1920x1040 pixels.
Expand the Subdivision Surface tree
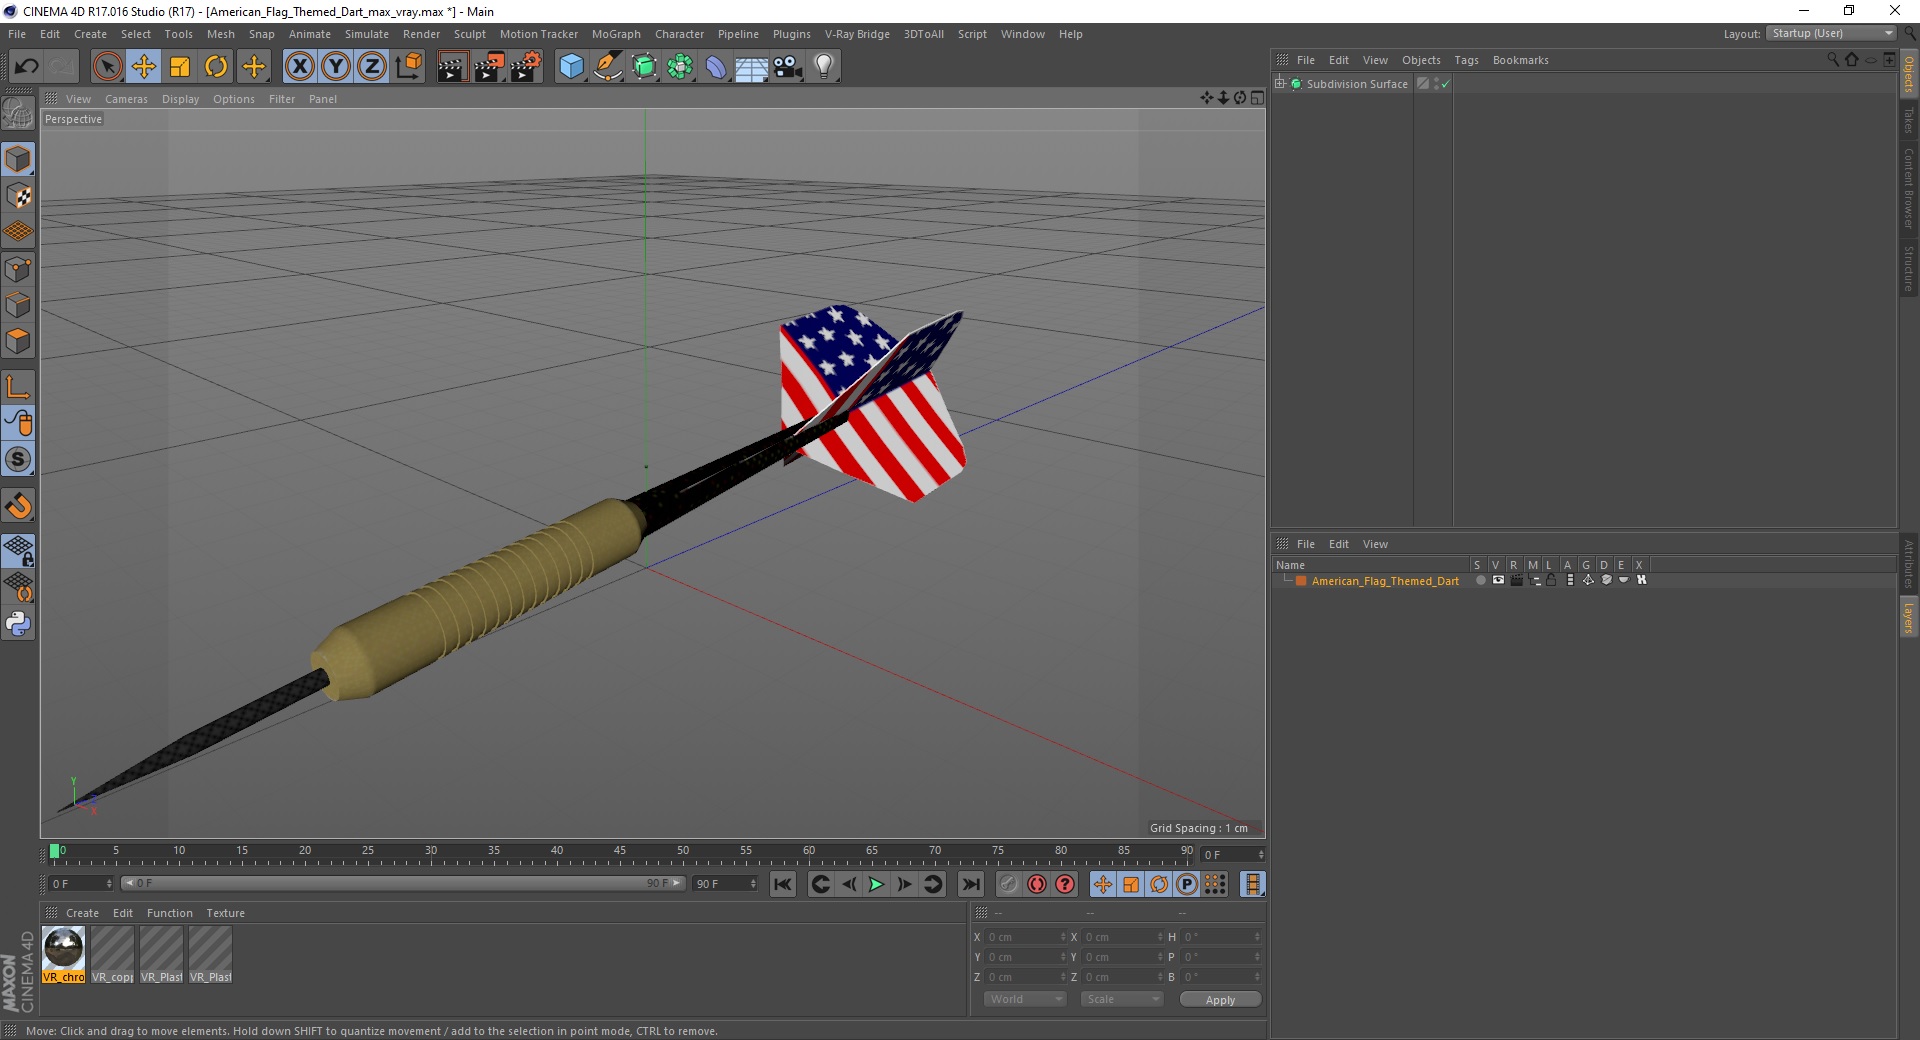1280,83
